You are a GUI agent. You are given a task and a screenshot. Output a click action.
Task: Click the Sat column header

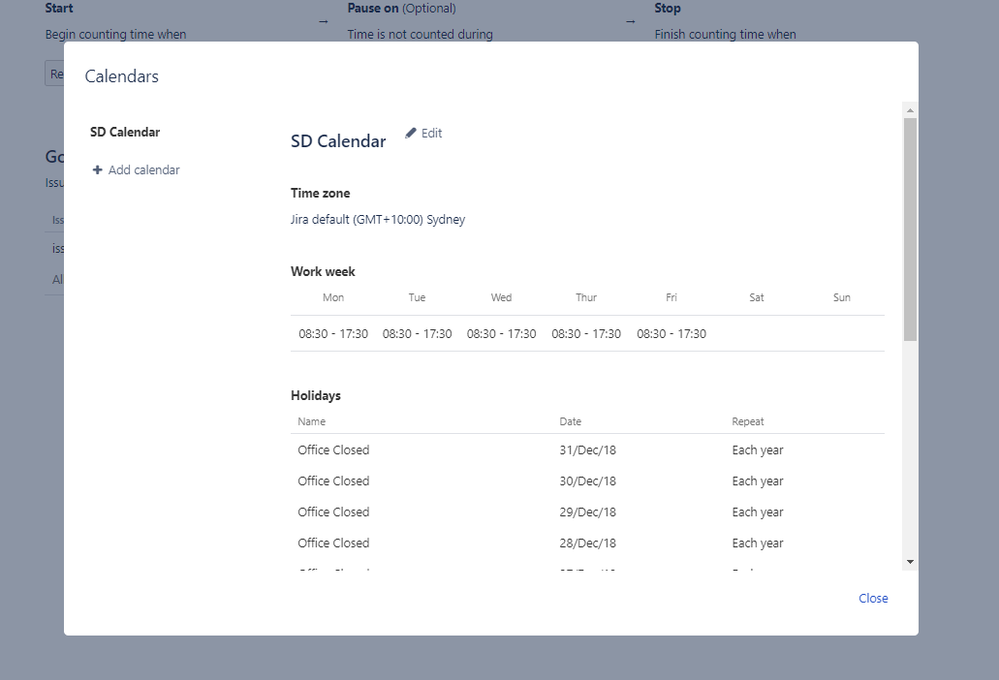tap(756, 297)
